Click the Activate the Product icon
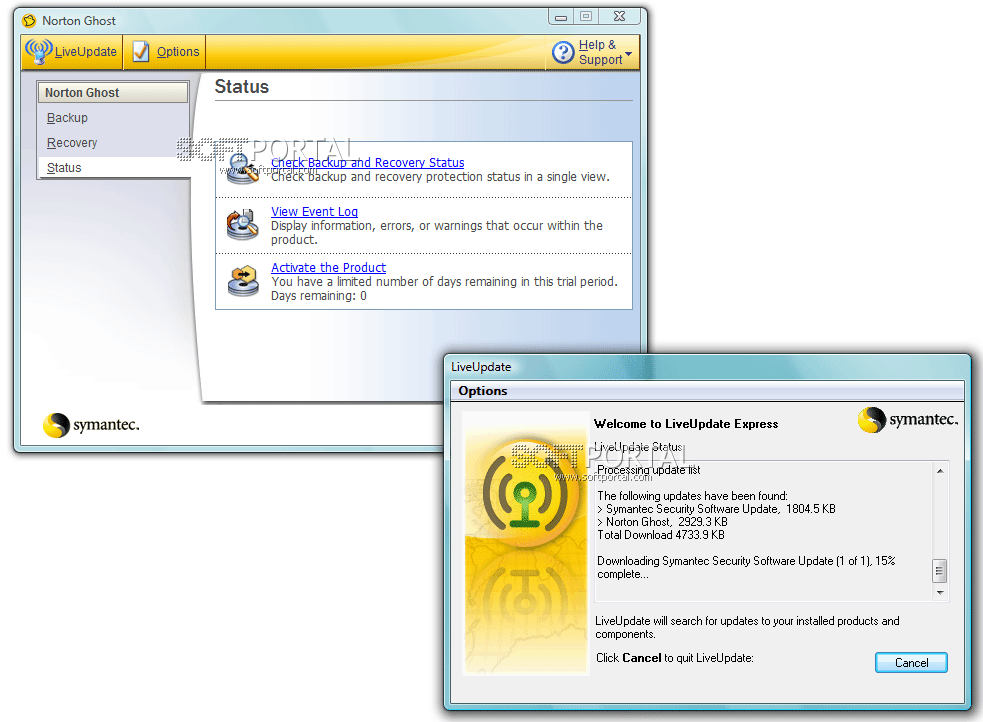Screen dimensions: 983x722 tap(243, 281)
